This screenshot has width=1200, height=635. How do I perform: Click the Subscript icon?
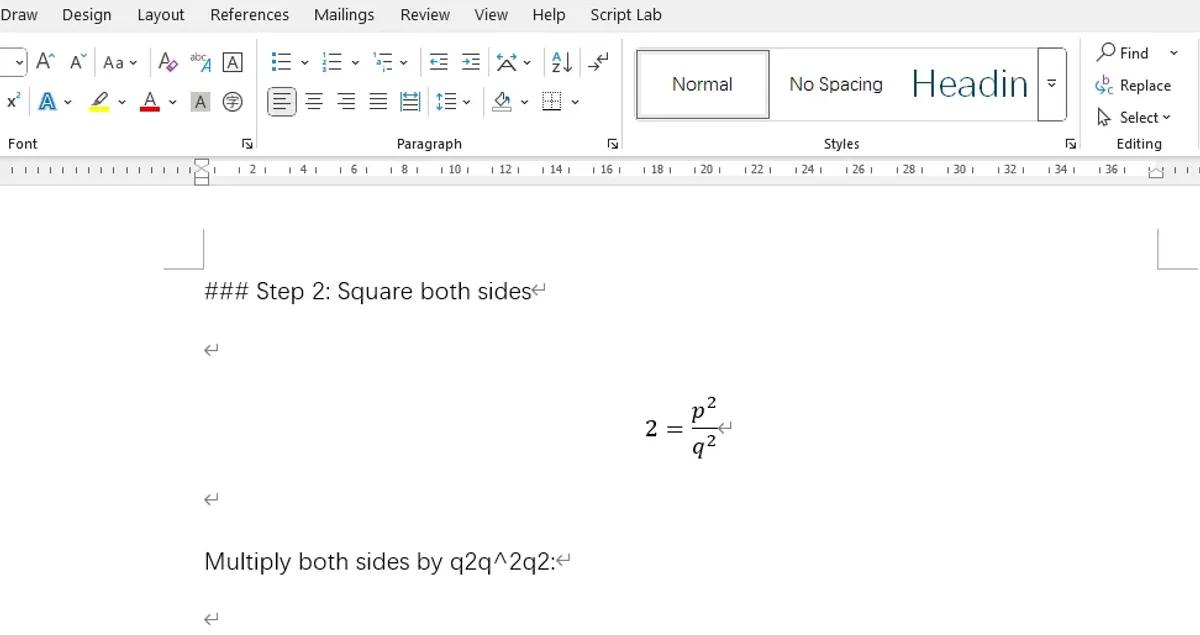(13, 101)
